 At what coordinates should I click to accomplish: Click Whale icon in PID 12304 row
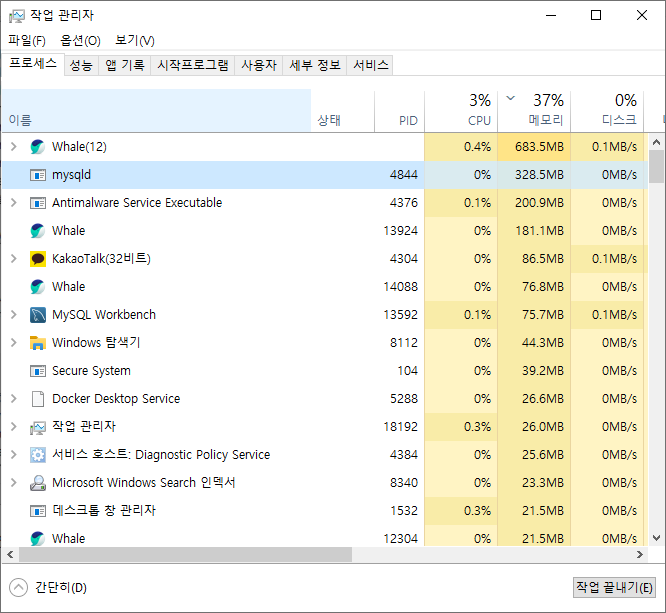point(37,538)
